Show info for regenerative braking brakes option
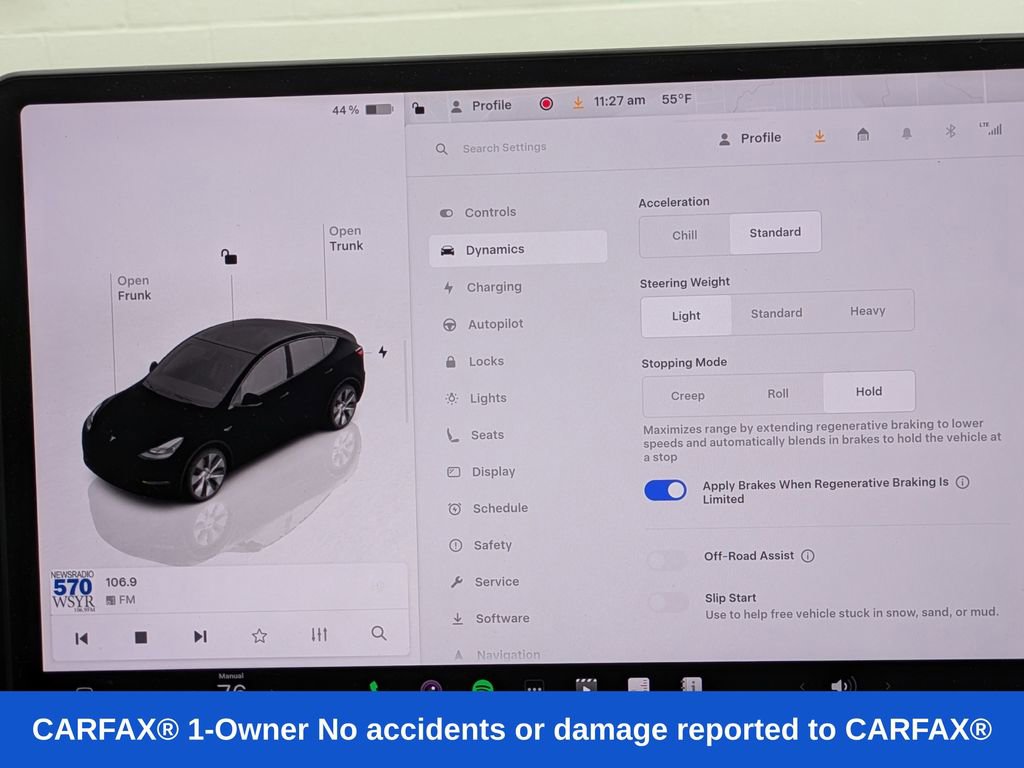This screenshot has width=1024, height=768. [962, 482]
